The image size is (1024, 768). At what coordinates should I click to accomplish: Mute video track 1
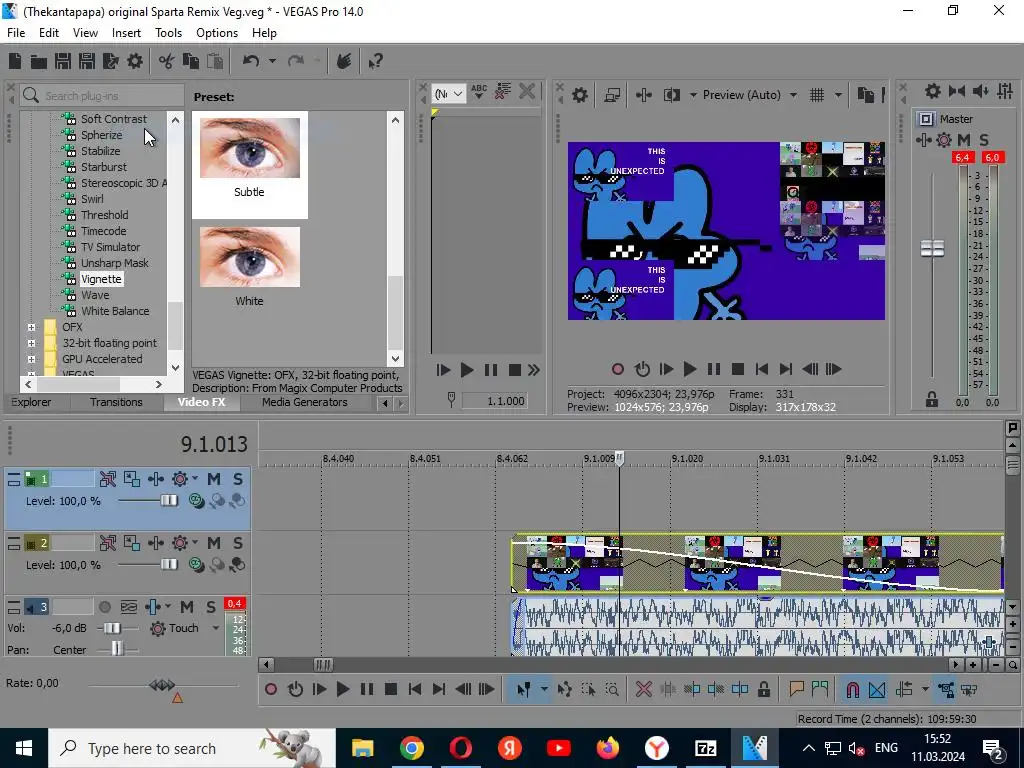tap(214, 479)
